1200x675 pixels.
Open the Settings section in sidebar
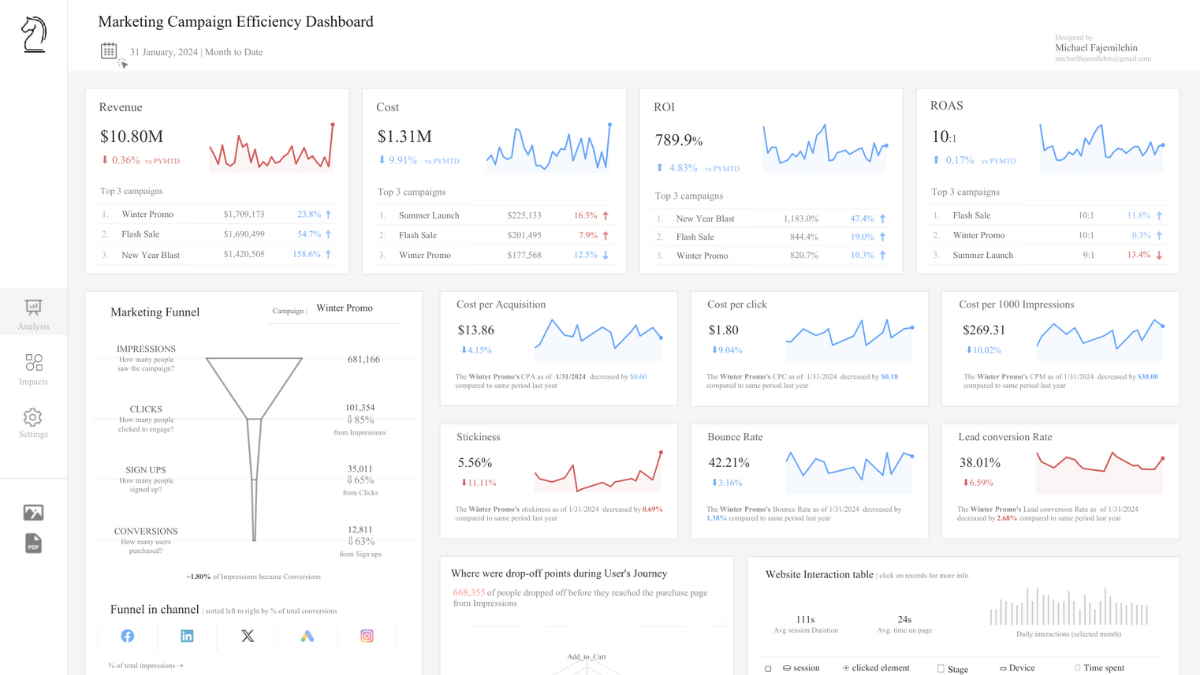coord(33,425)
